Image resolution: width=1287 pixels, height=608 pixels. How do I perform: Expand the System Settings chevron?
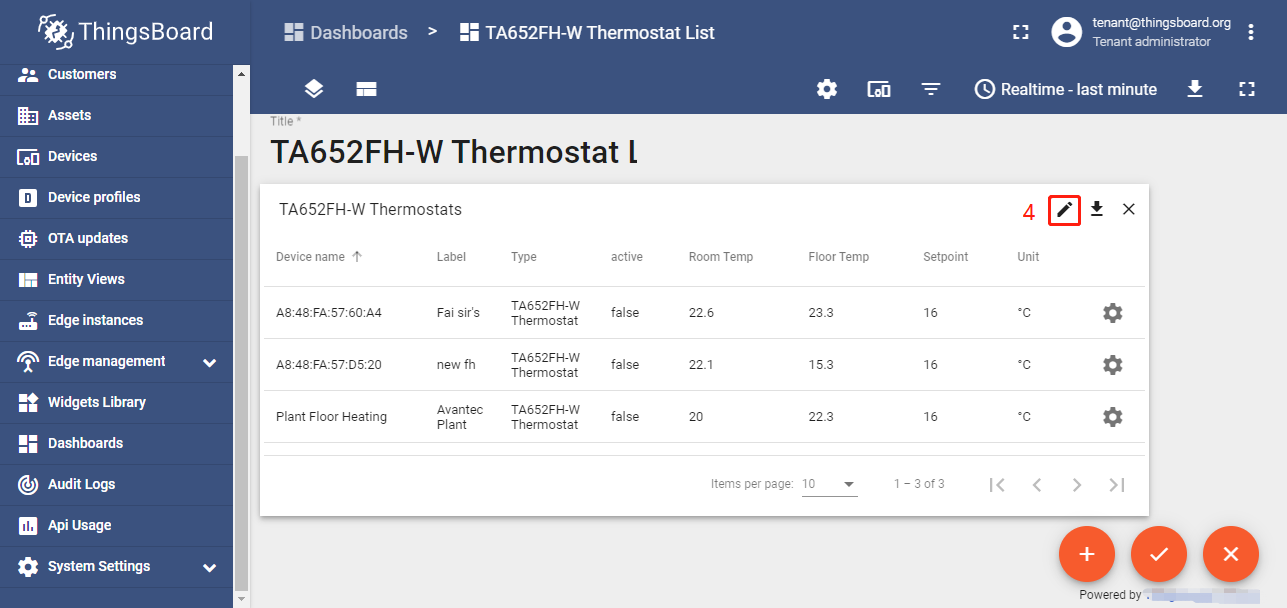[210, 567]
